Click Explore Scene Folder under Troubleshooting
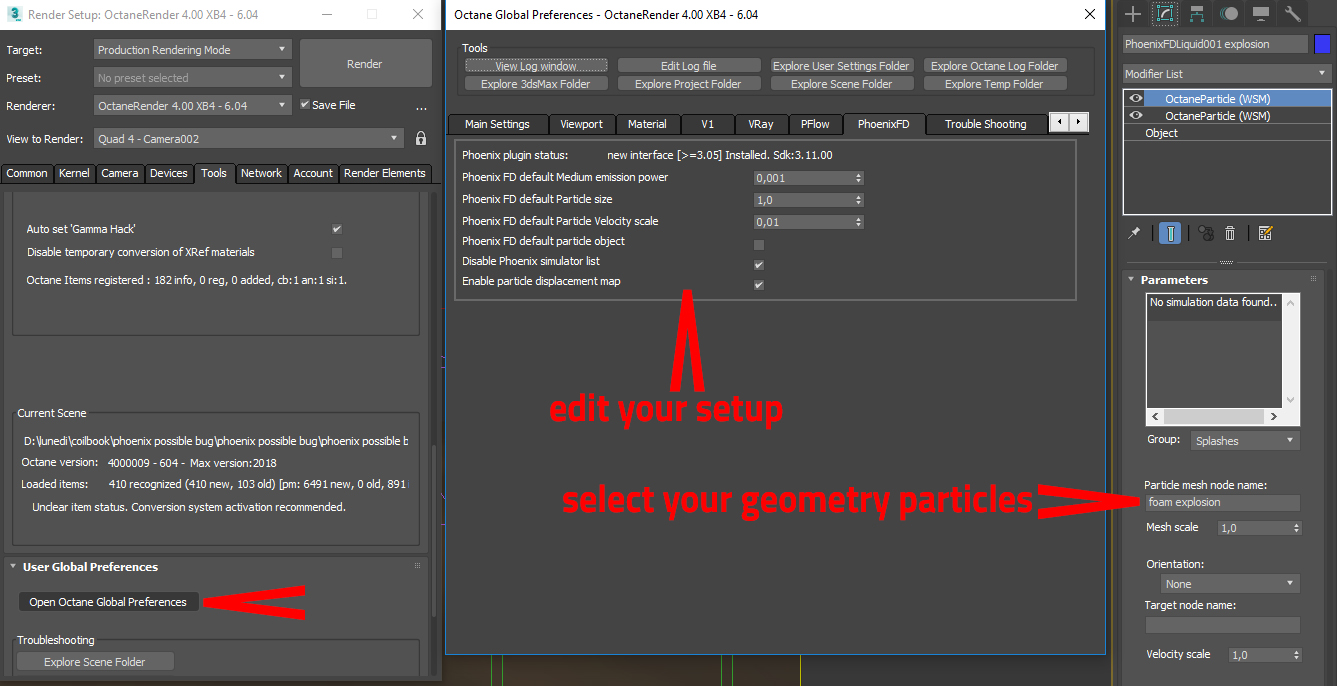 tap(95, 662)
